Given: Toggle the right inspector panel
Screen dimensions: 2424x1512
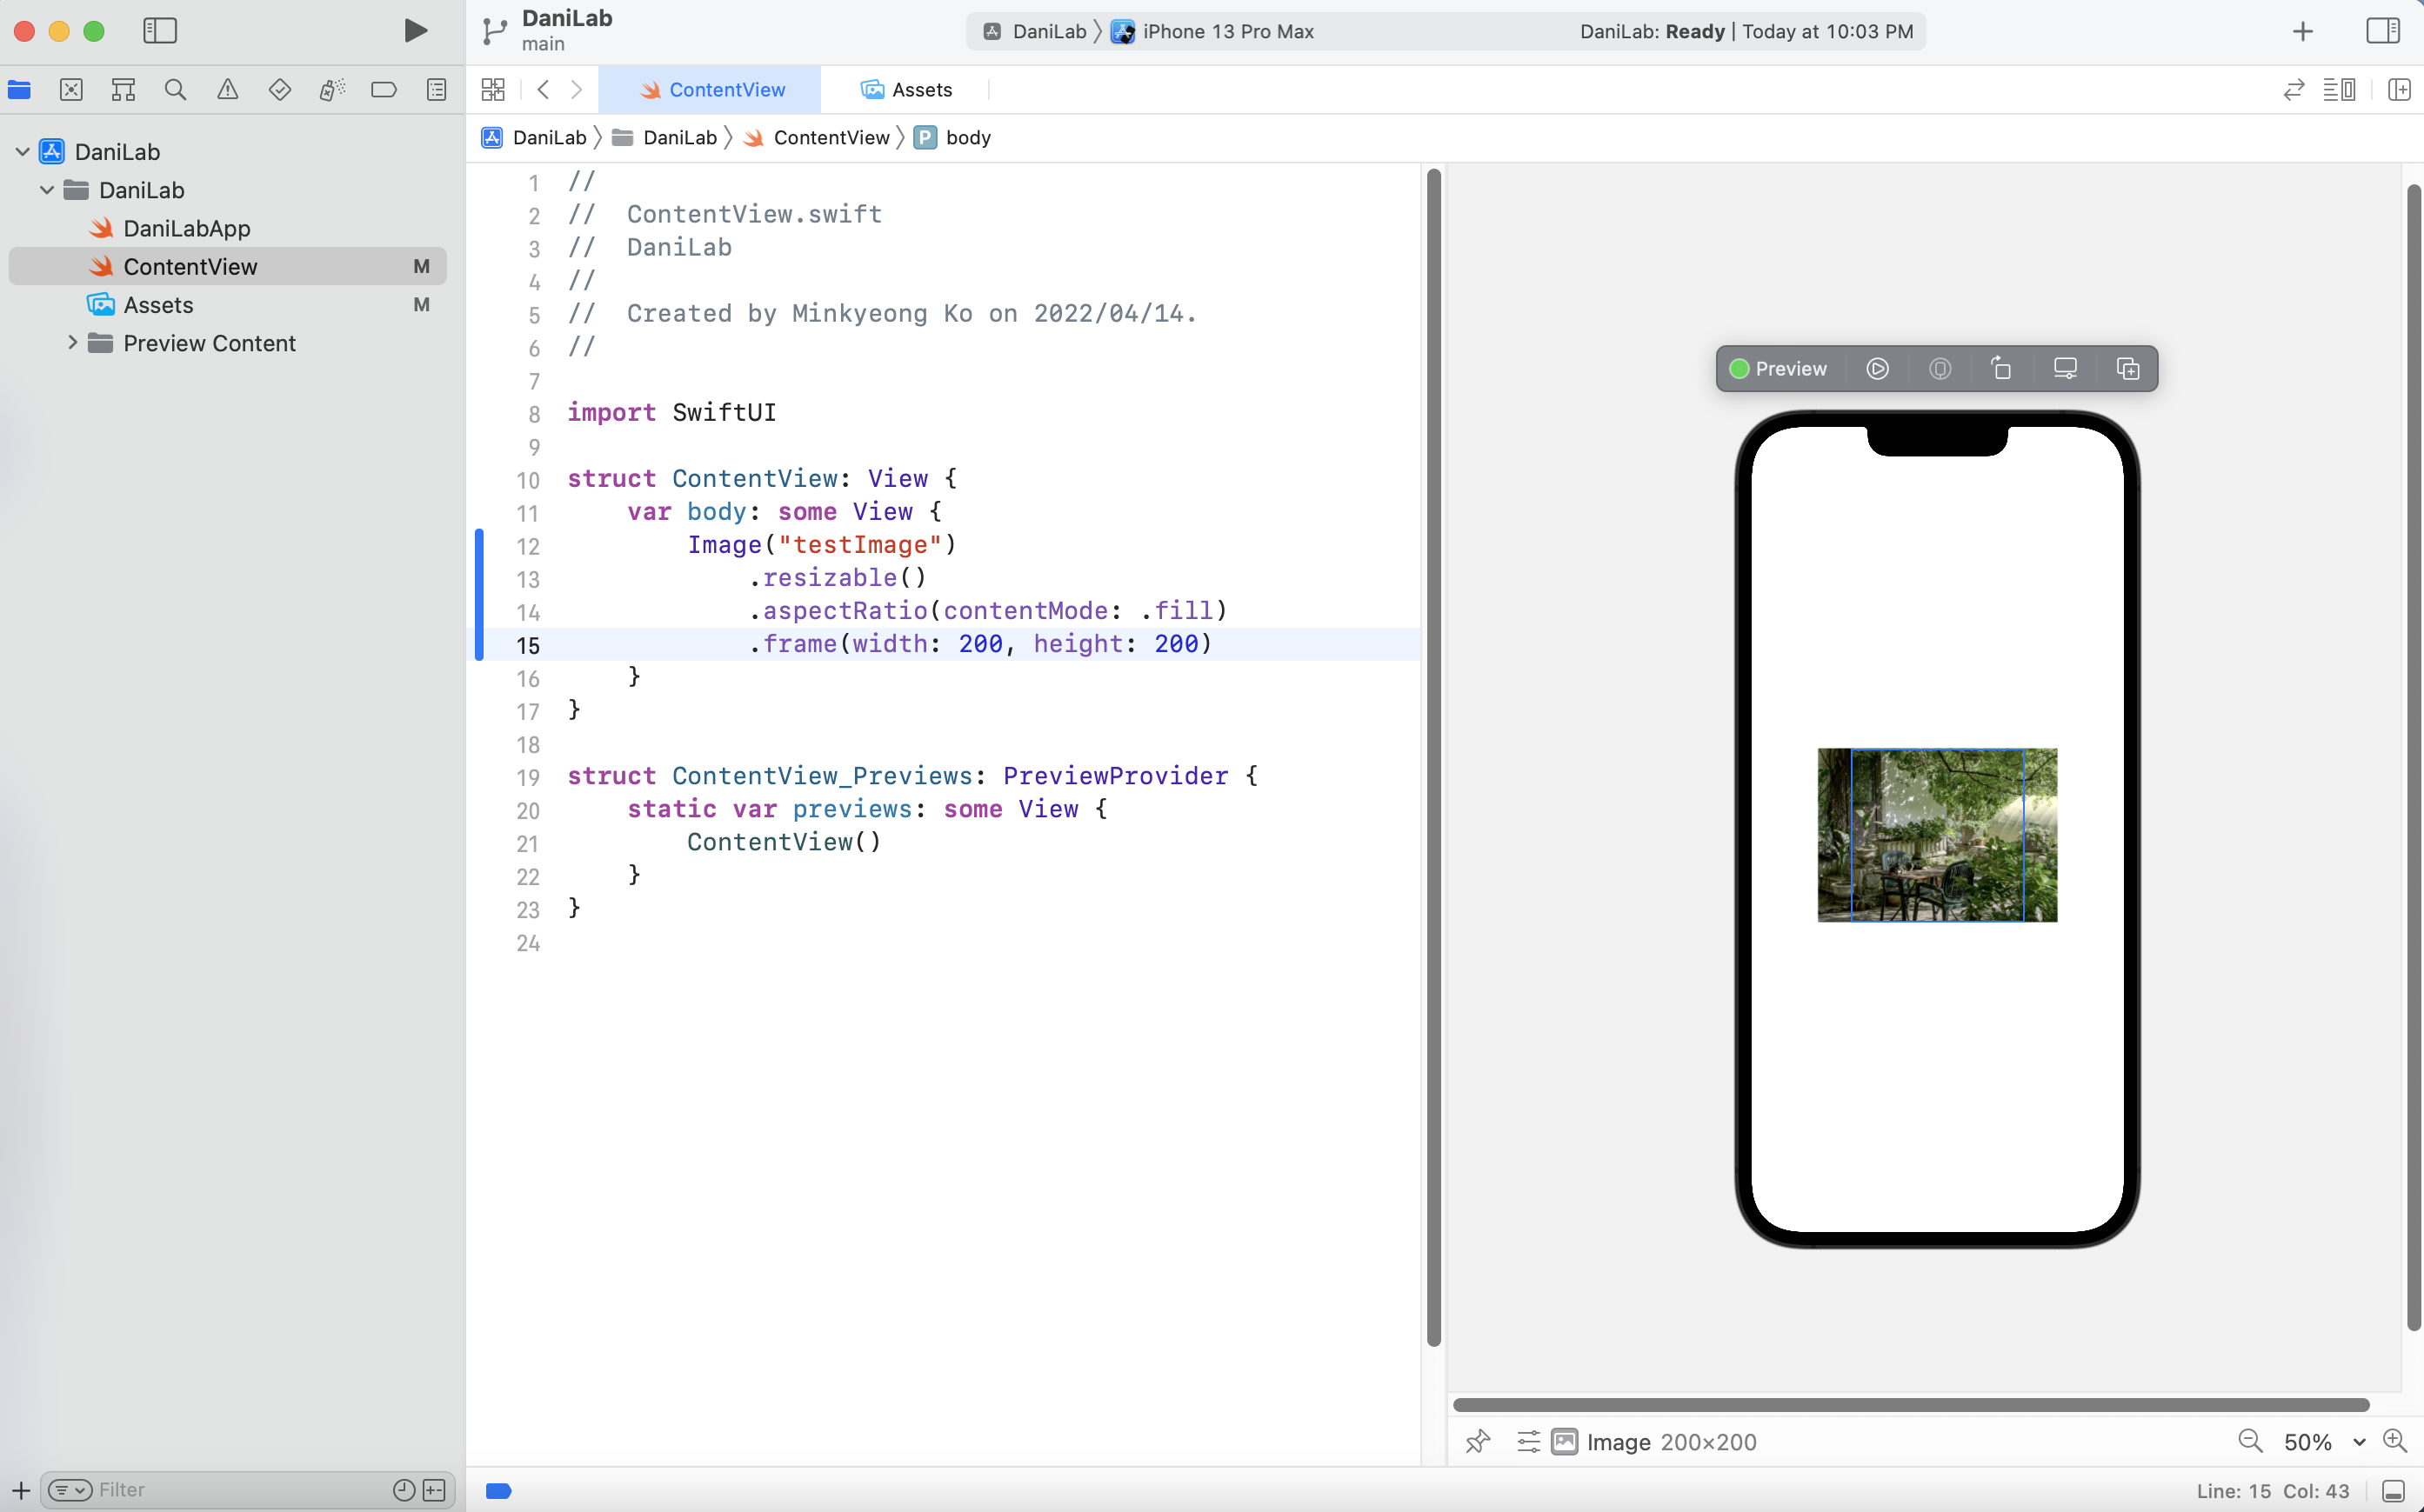Looking at the screenshot, I should (x=2382, y=30).
